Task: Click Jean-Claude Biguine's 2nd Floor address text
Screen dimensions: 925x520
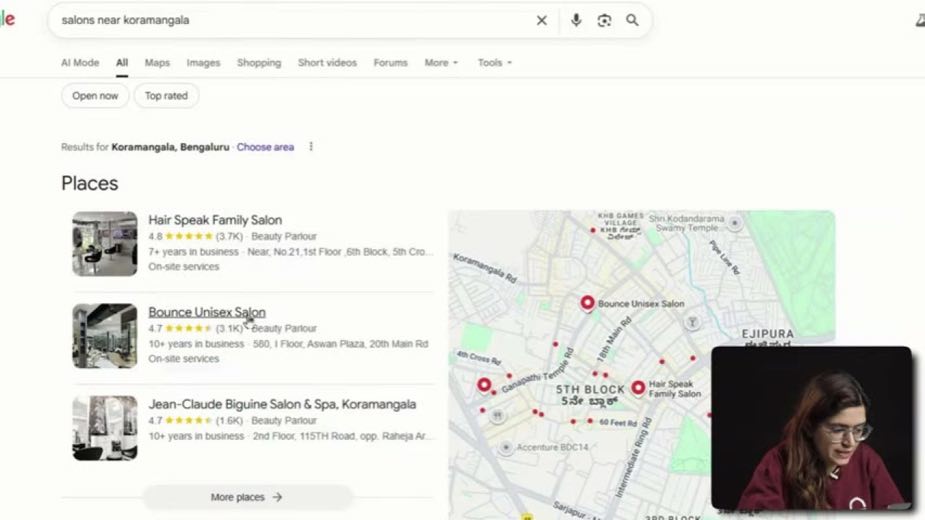Action: (342, 436)
